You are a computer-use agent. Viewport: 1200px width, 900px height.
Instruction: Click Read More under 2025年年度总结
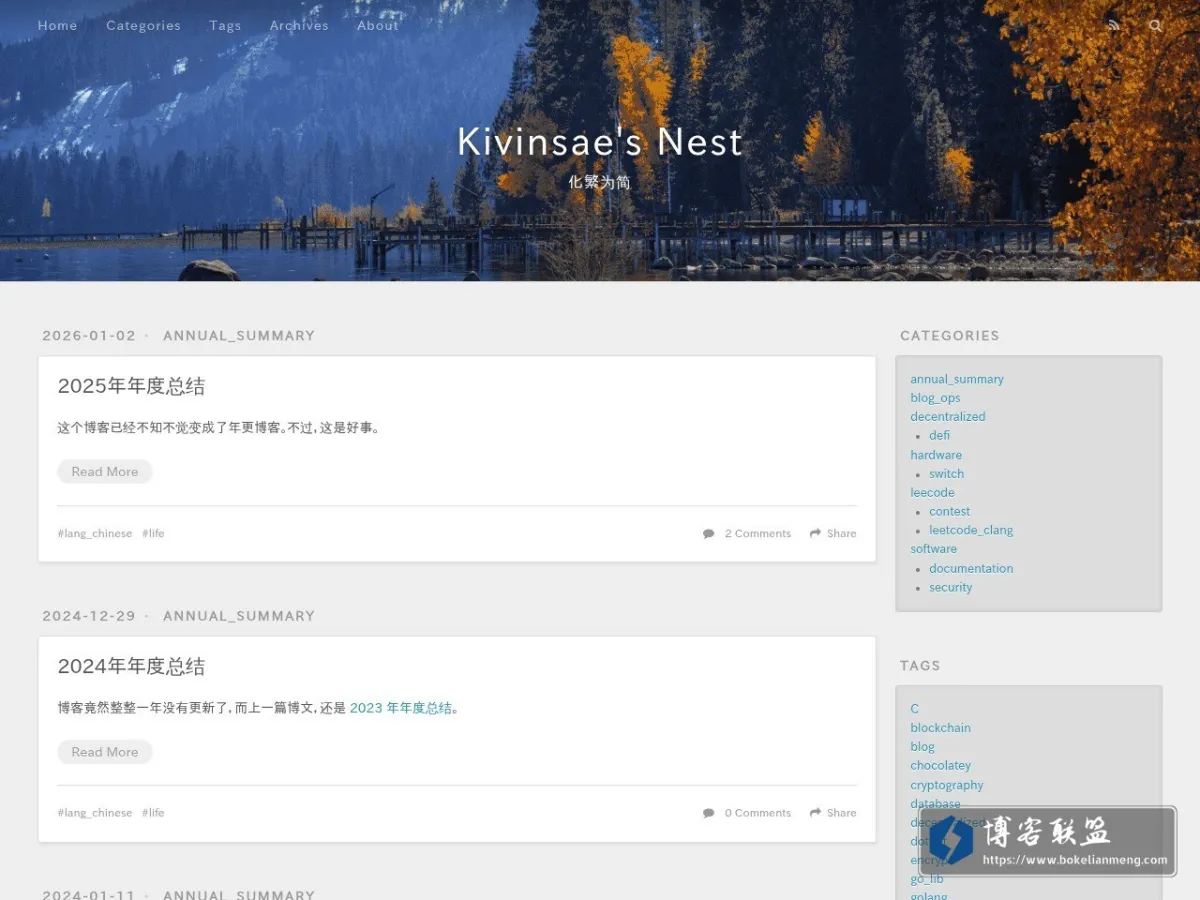(x=105, y=471)
